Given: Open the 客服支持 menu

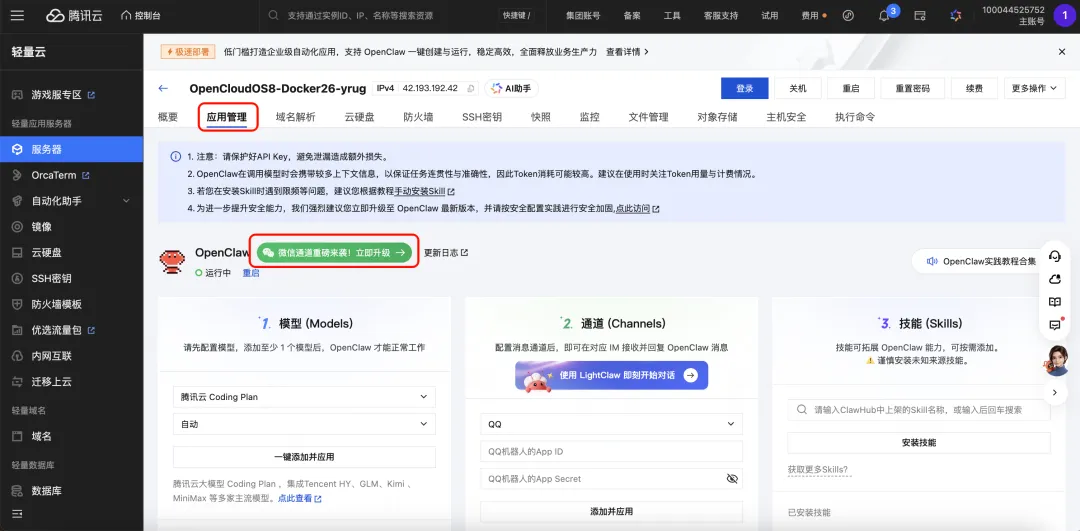Looking at the screenshot, I should (720, 15).
